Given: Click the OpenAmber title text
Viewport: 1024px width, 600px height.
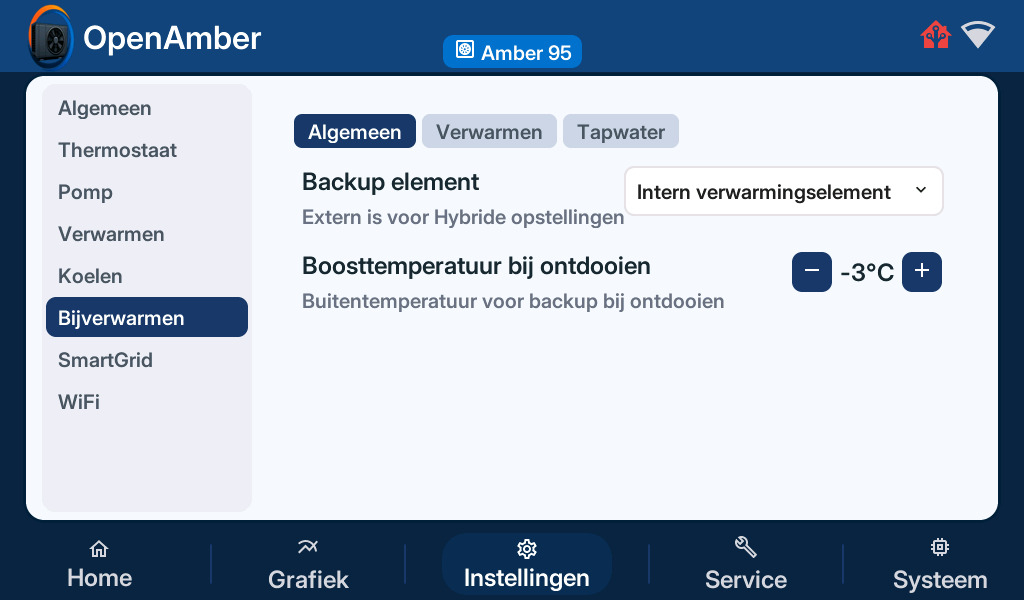Looking at the screenshot, I should pos(172,38).
